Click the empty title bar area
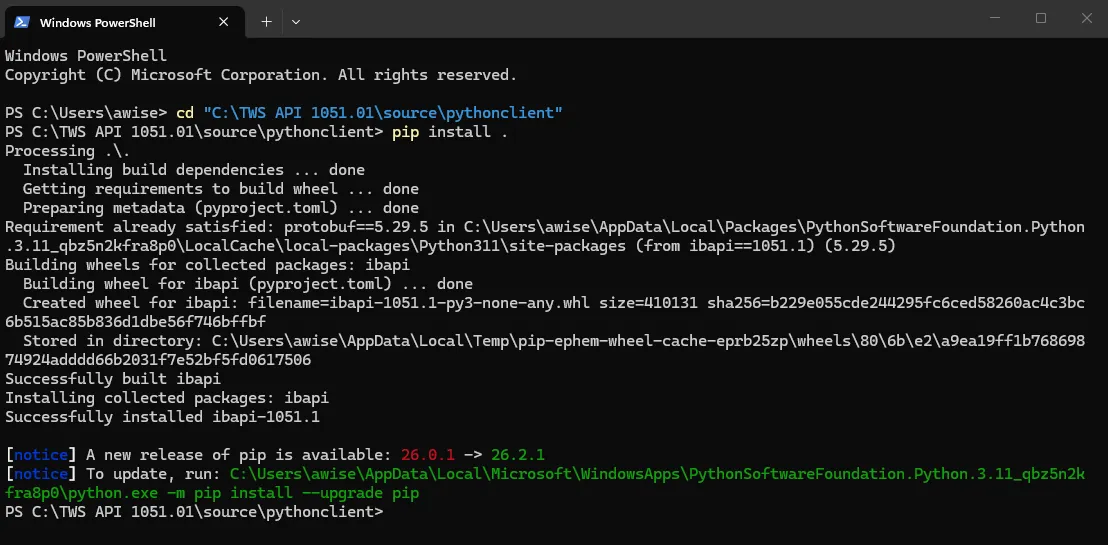The height and width of the screenshot is (545, 1108). pos(636,19)
